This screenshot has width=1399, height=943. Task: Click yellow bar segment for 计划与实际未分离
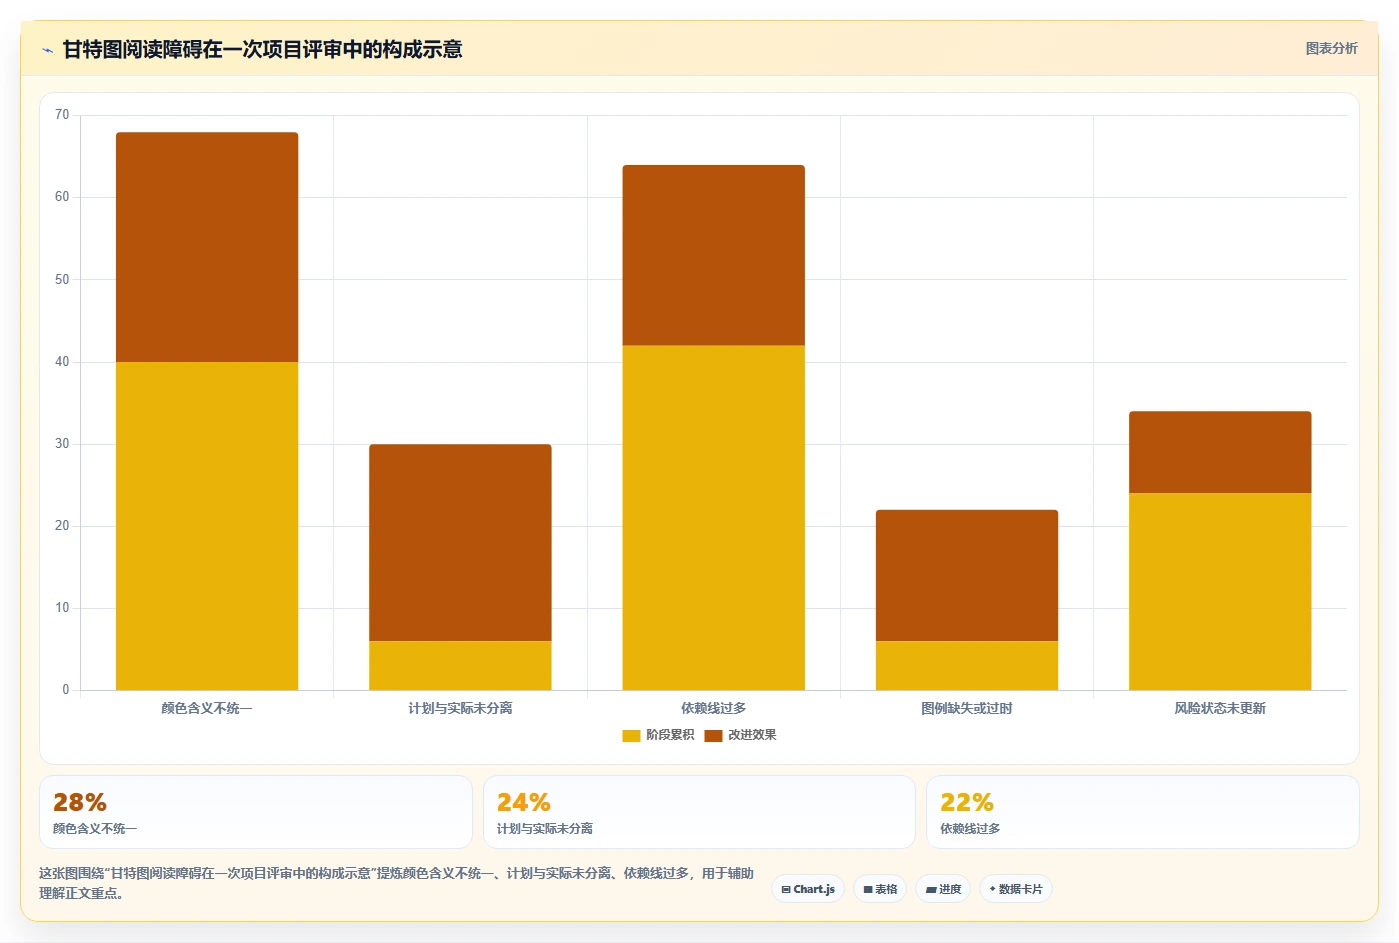point(460,665)
